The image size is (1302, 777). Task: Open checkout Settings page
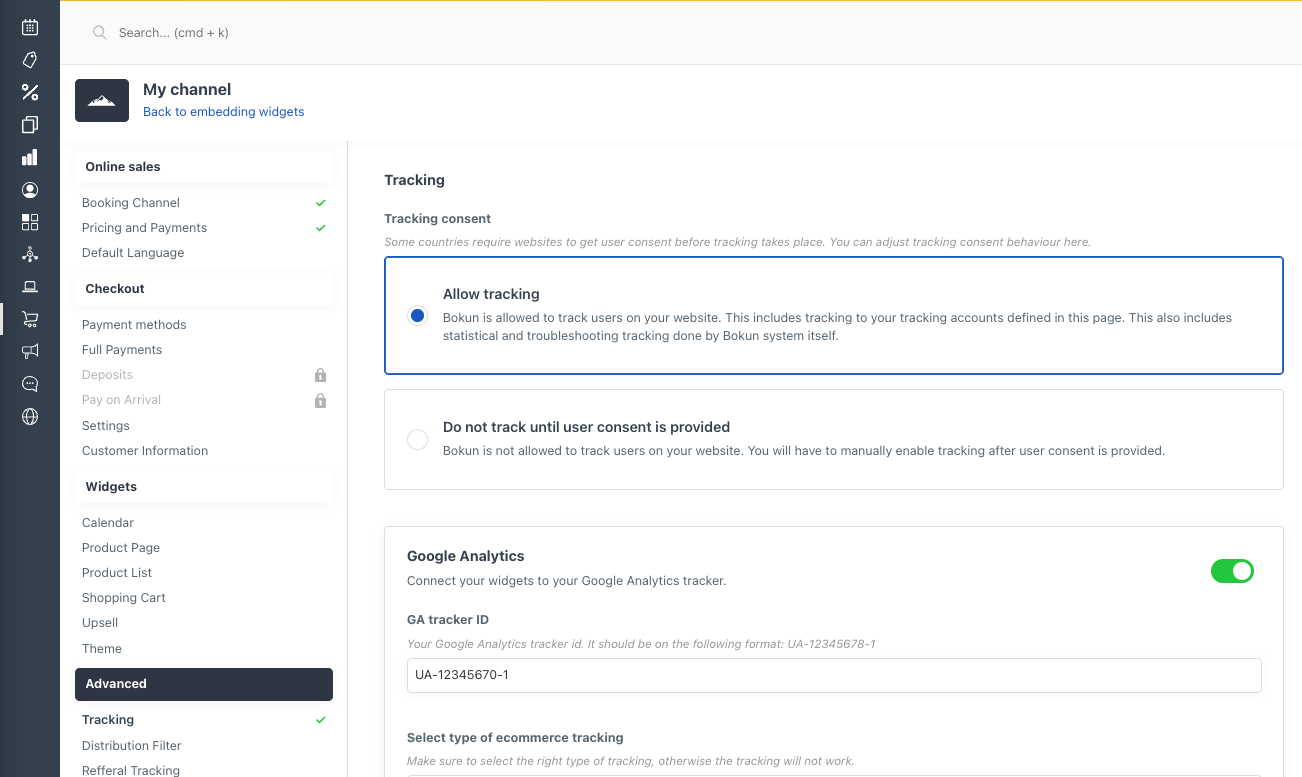coord(106,426)
